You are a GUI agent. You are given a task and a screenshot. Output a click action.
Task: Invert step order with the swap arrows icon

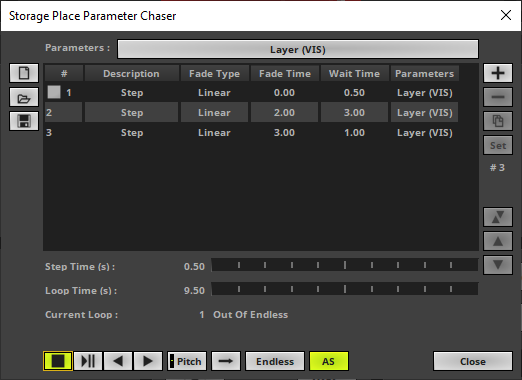pyautogui.click(x=498, y=217)
